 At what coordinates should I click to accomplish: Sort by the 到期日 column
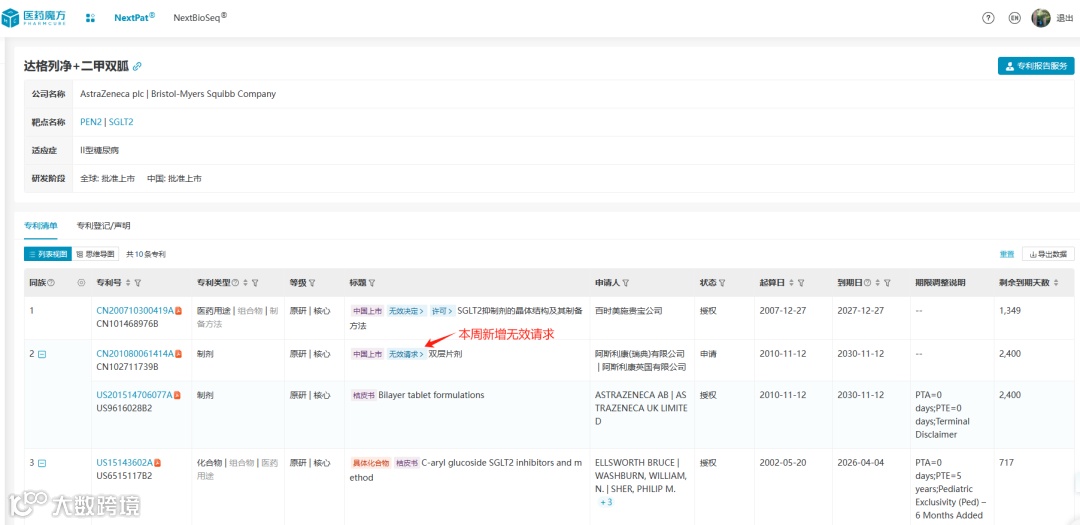coord(877,282)
